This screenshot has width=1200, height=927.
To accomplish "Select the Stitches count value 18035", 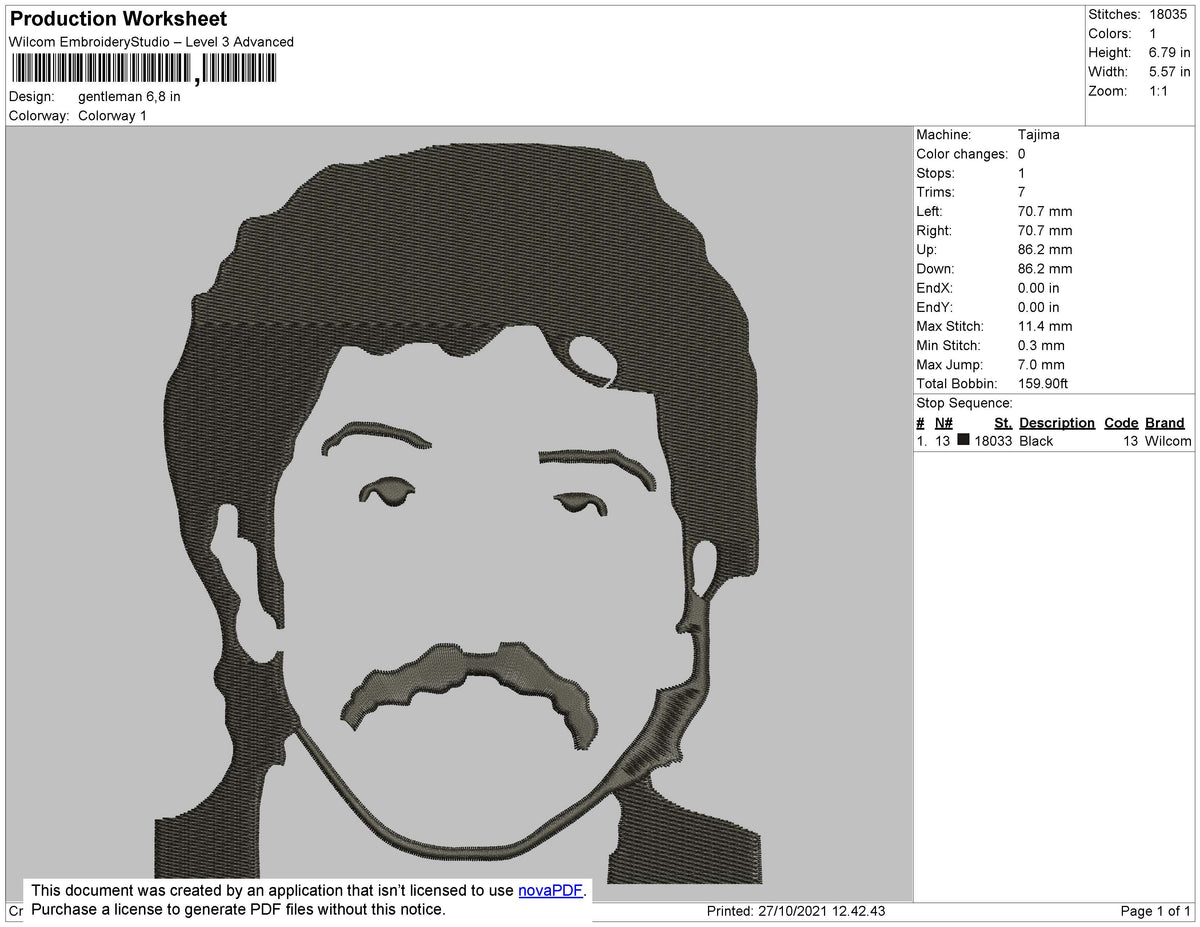I will tap(1169, 14).
